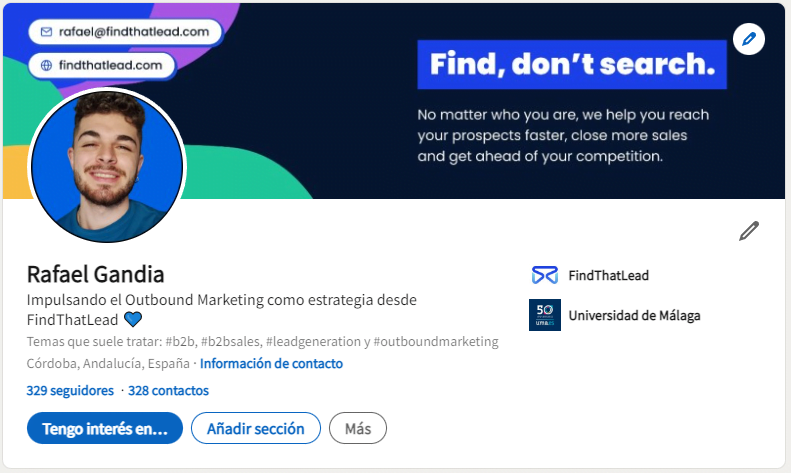Open the "Tengo interés en…" options

tap(105, 429)
